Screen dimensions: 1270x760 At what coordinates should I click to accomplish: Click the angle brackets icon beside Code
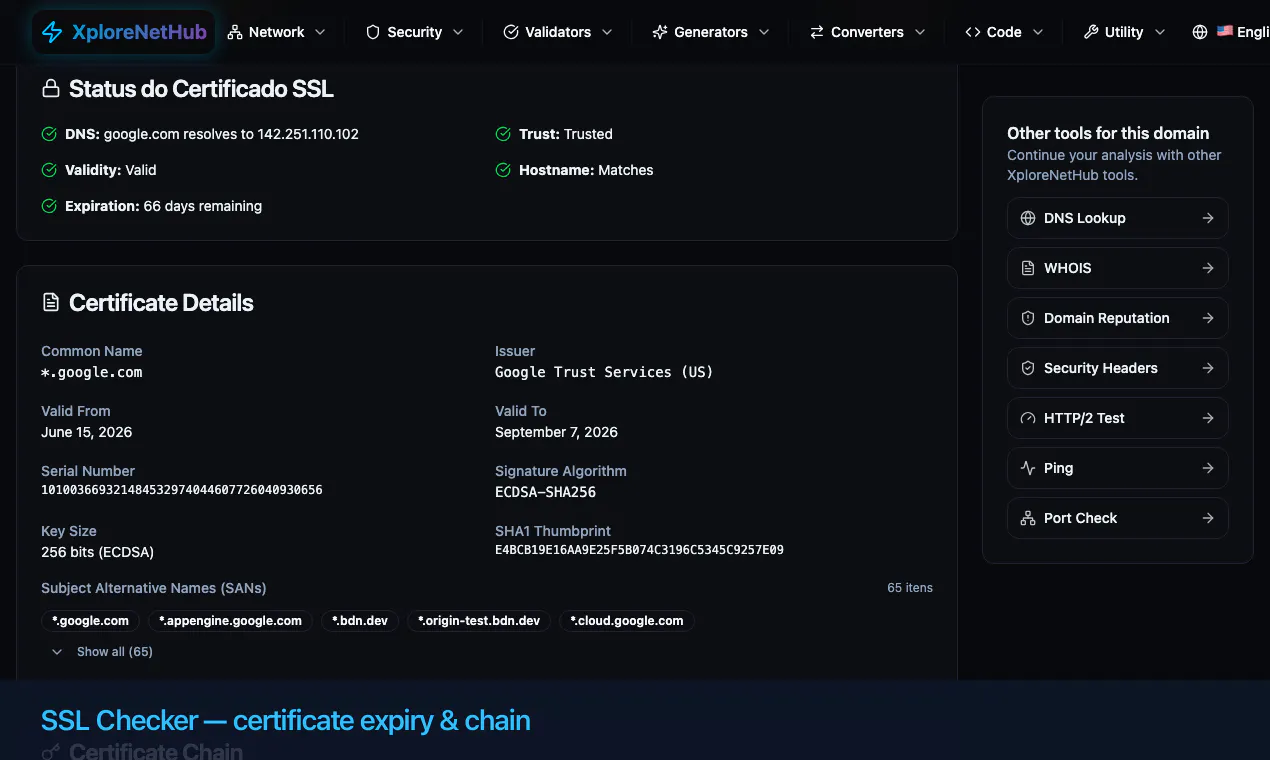pos(973,32)
